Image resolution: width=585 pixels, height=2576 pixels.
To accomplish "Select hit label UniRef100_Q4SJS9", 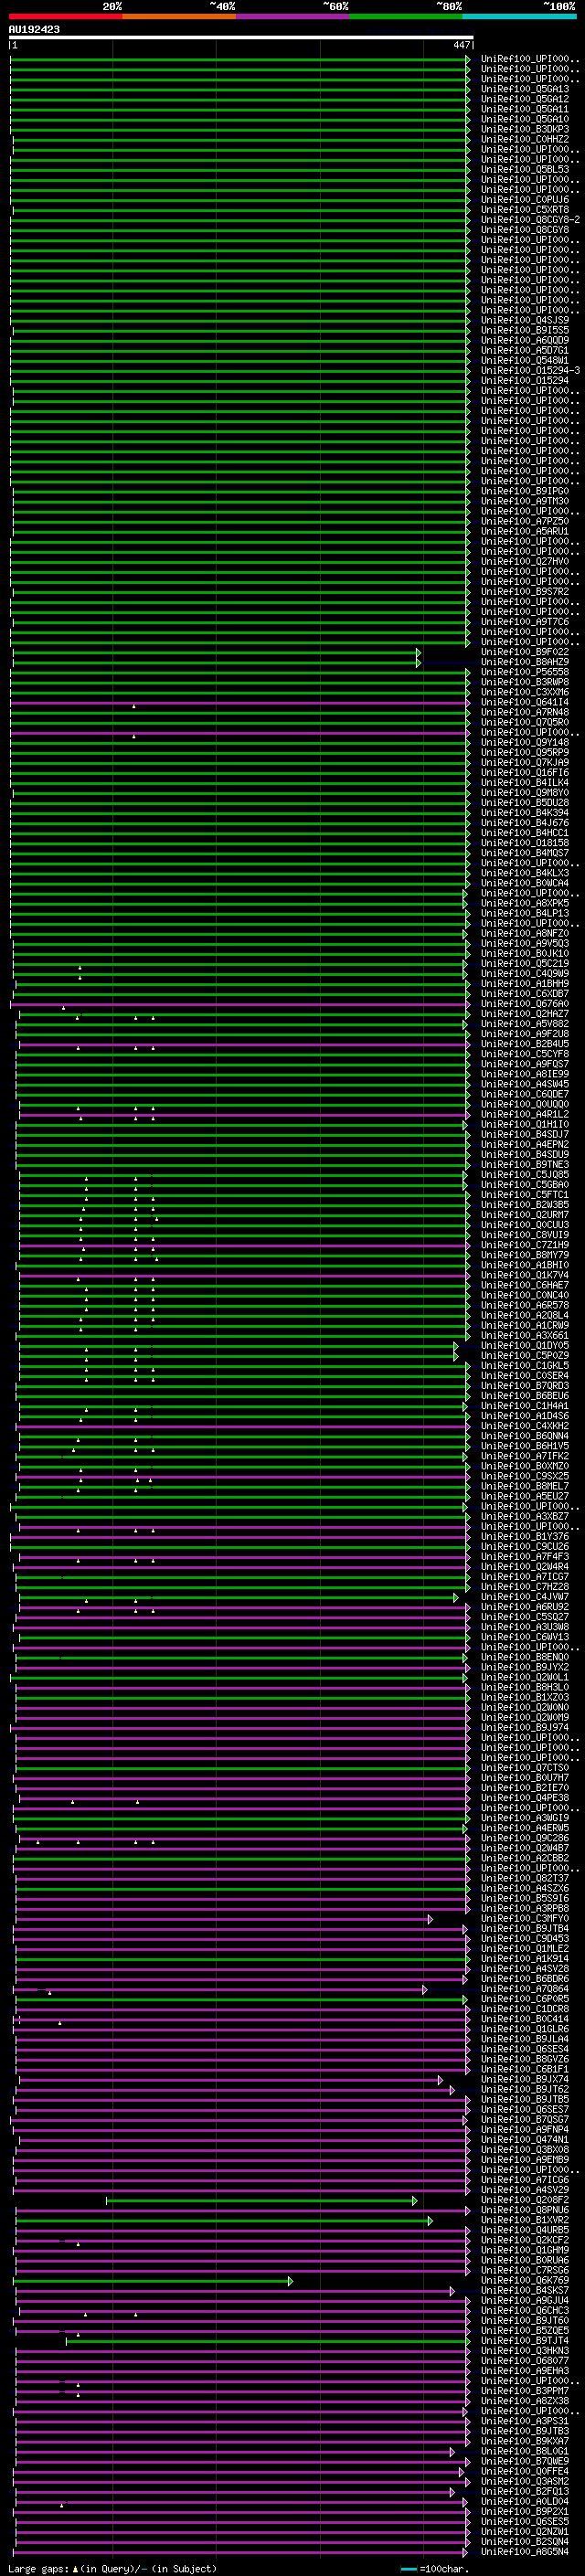I will pos(525,321).
